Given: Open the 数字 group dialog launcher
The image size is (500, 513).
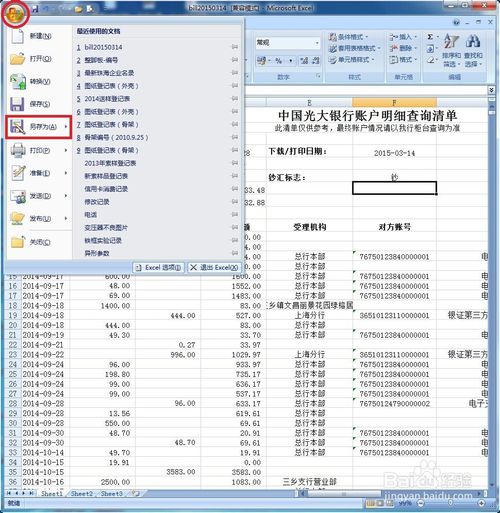Looking at the screenshot, I should click(318, 76).
